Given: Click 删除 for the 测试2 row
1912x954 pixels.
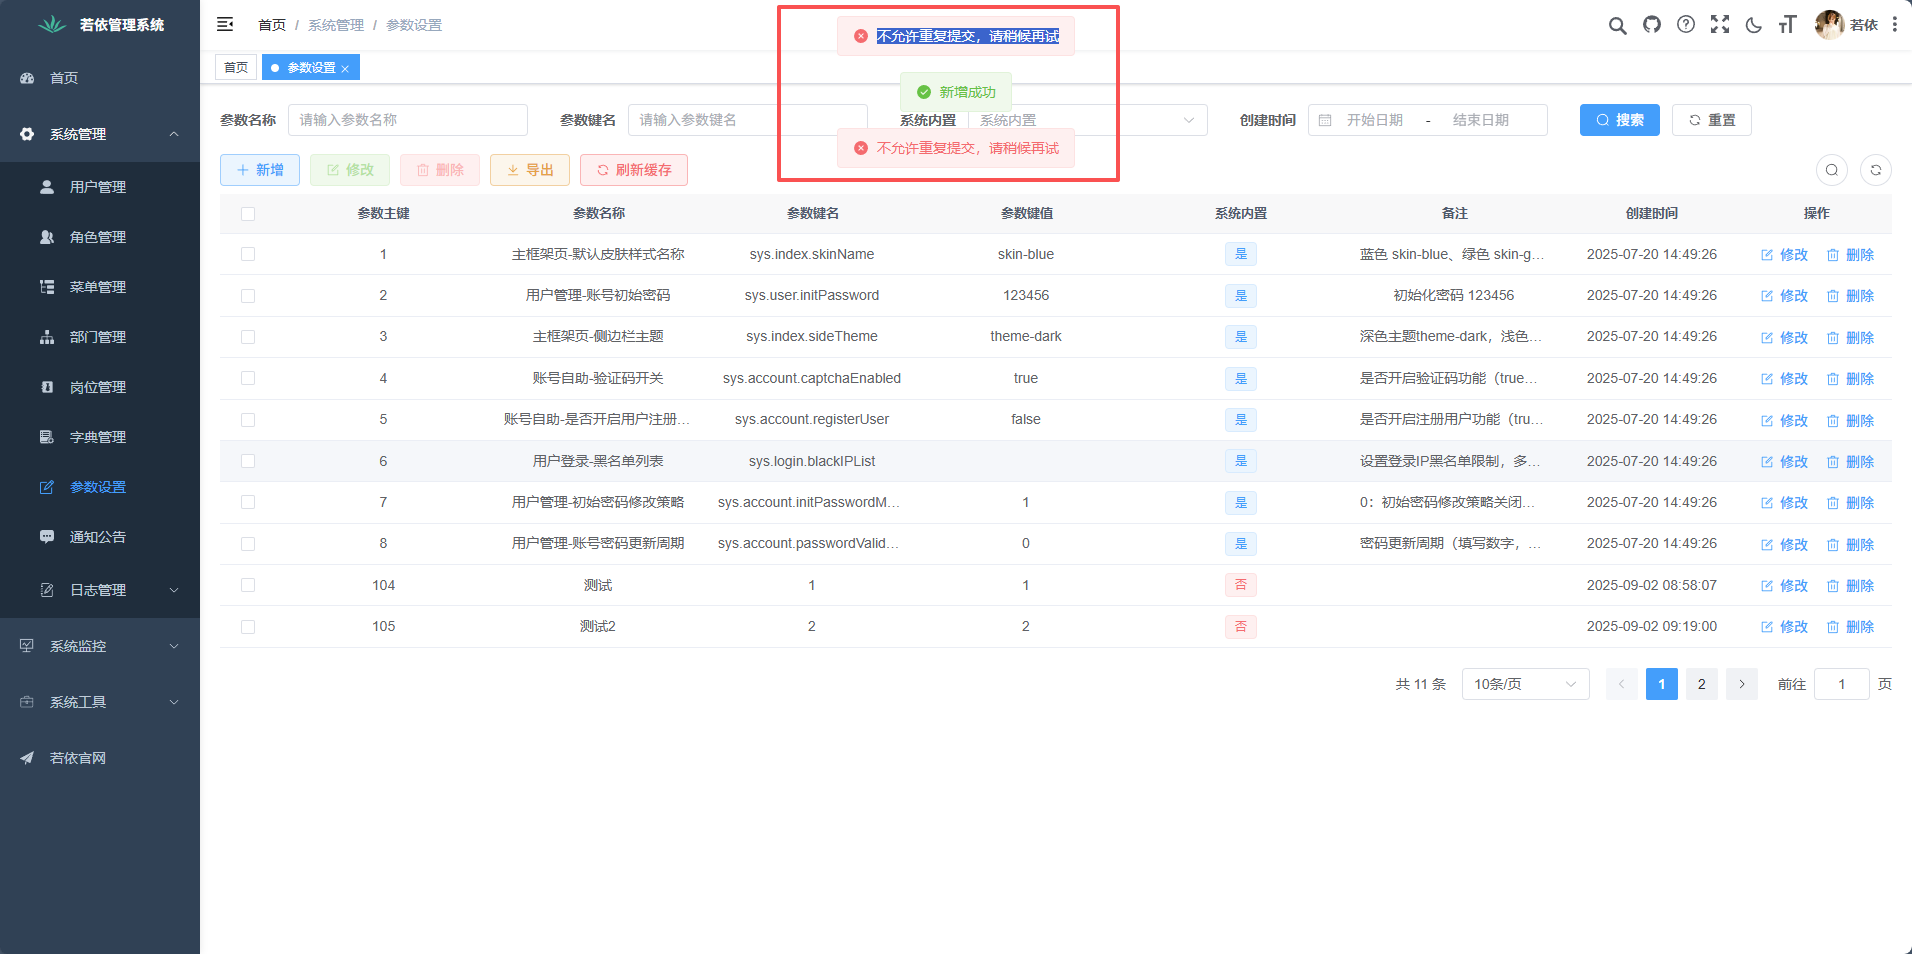Looking at the screenshot, I should (x=1851, y=627).
